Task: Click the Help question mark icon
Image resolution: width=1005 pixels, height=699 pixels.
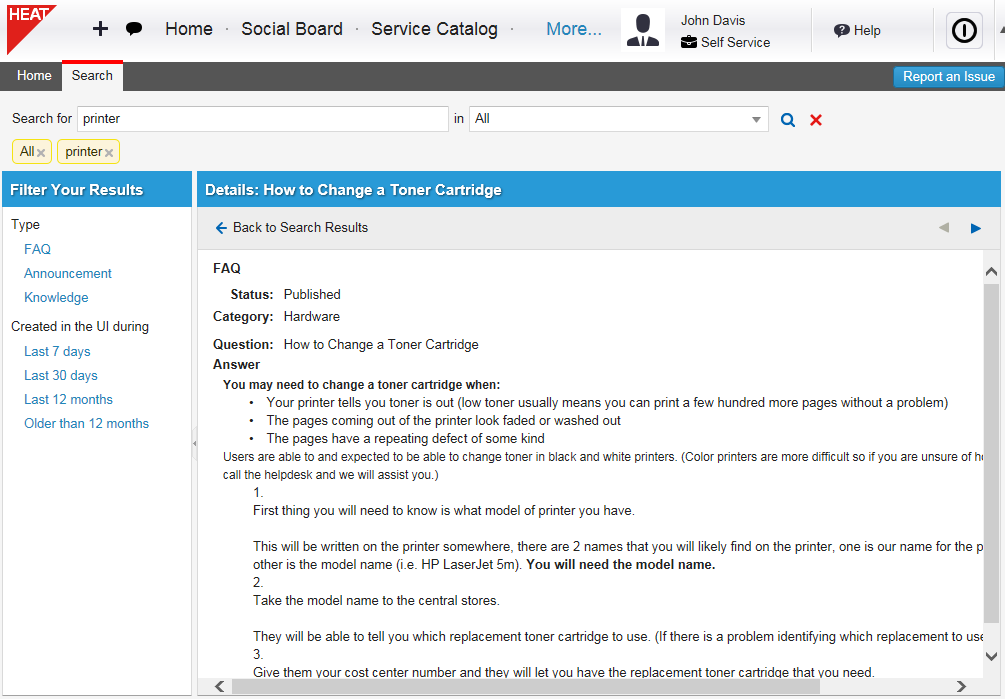Action: pos(842,30)
